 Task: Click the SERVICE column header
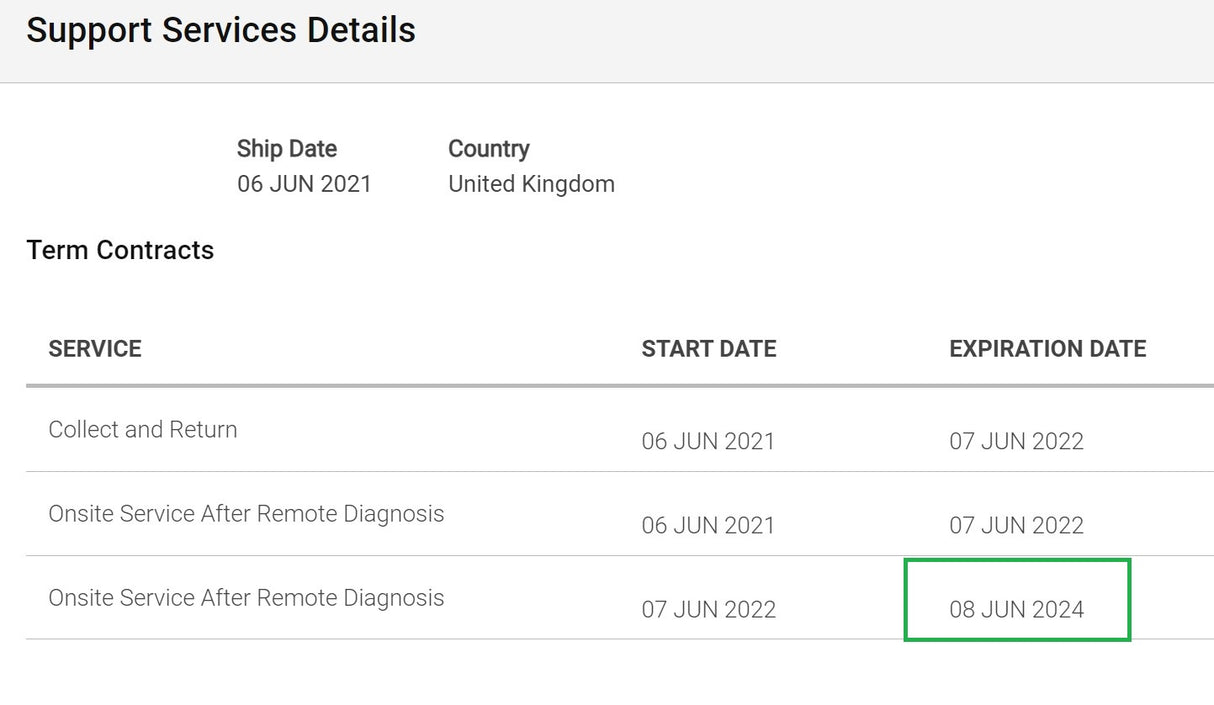(x=95, y=349)
